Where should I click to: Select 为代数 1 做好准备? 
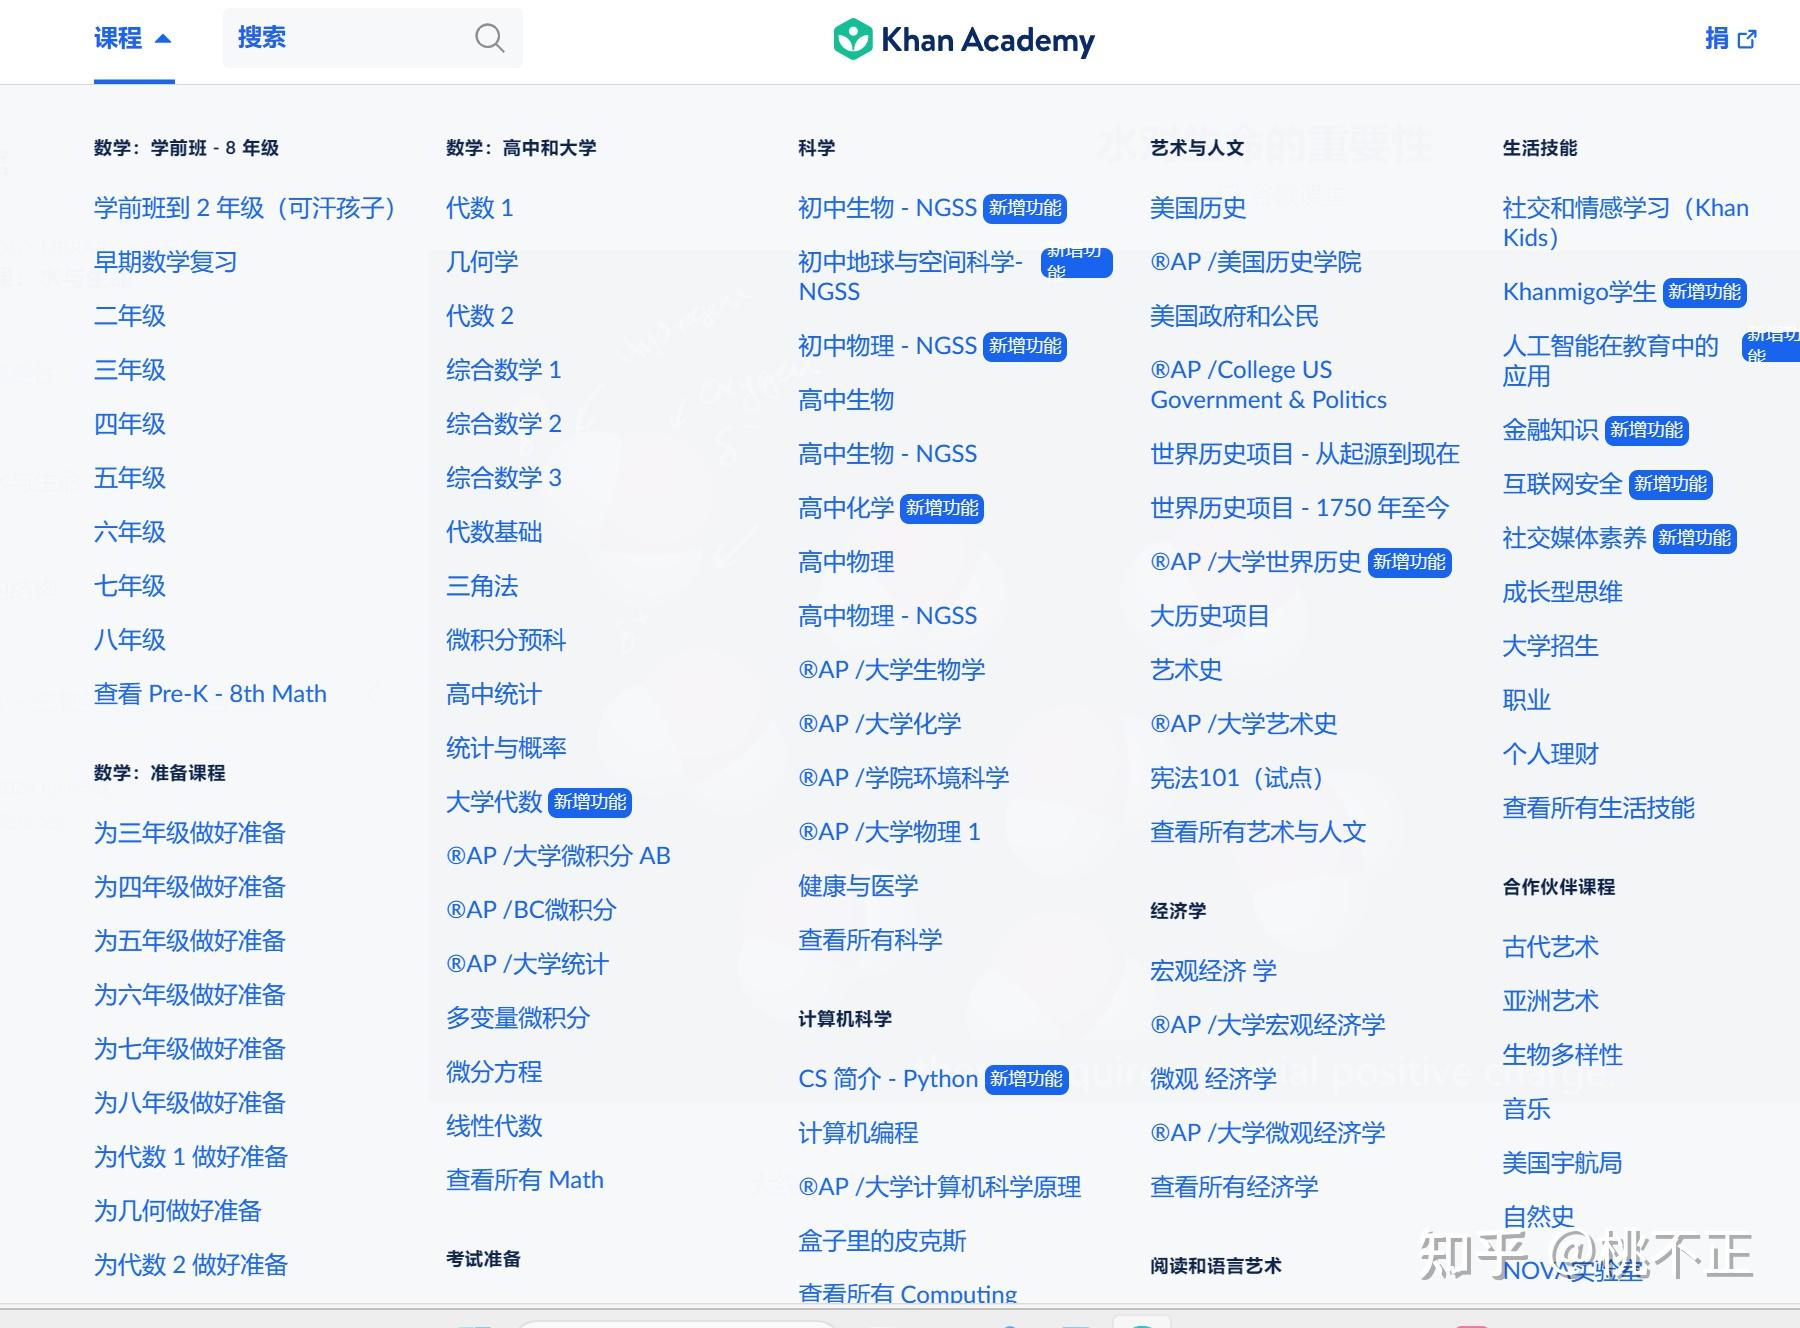(191, 1157)
